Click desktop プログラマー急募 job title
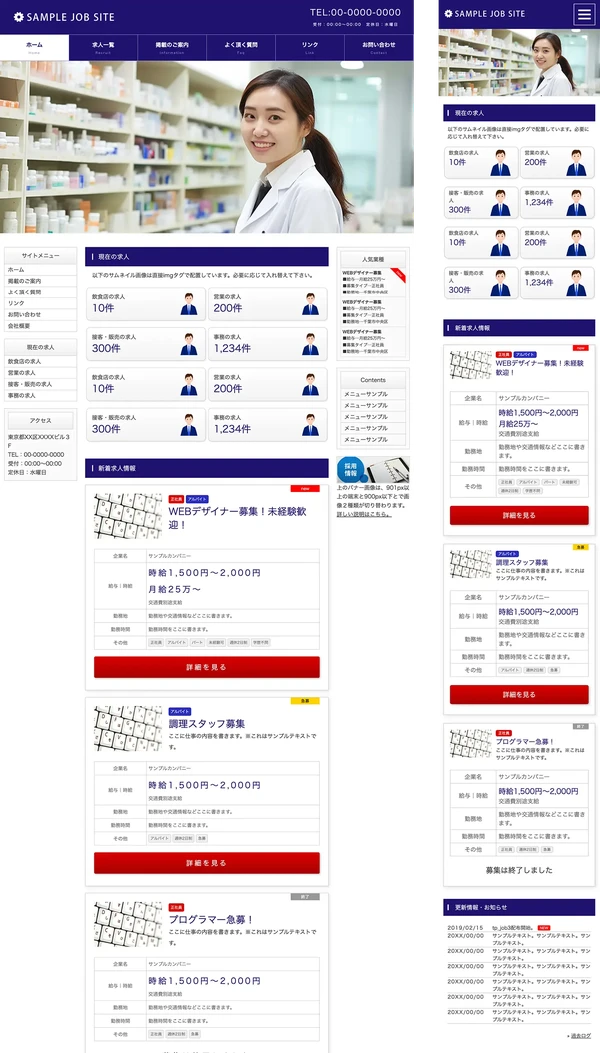 [x=211, y=919]
